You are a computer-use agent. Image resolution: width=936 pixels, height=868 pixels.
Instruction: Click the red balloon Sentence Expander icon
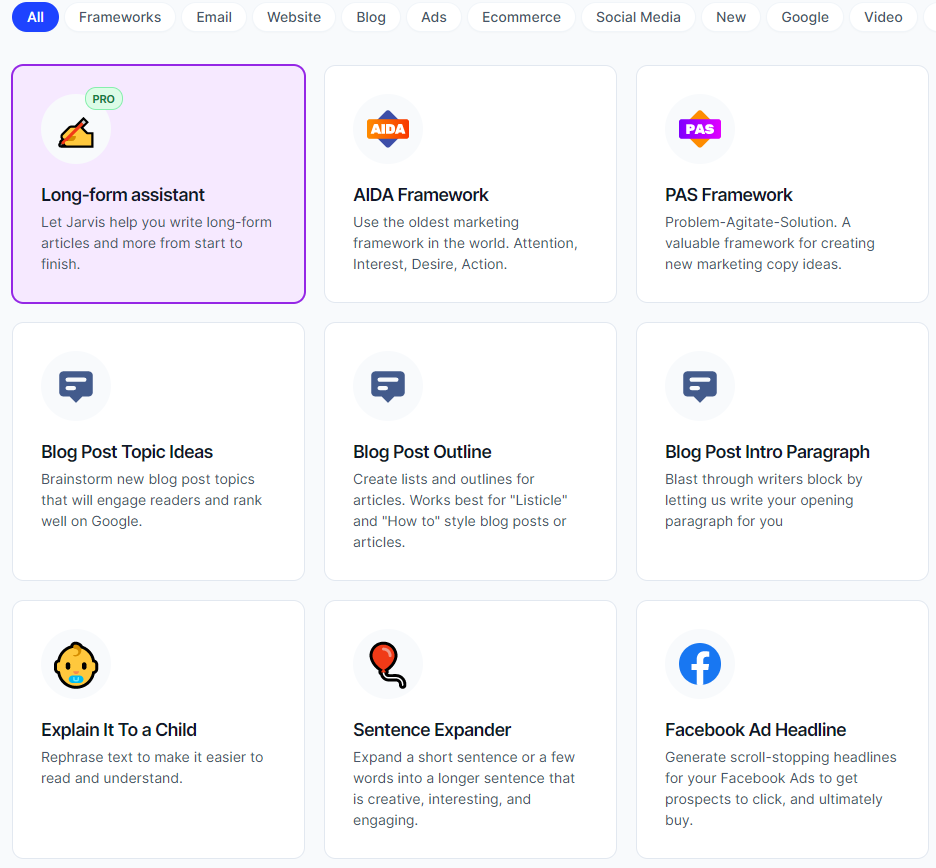[388, 665]
